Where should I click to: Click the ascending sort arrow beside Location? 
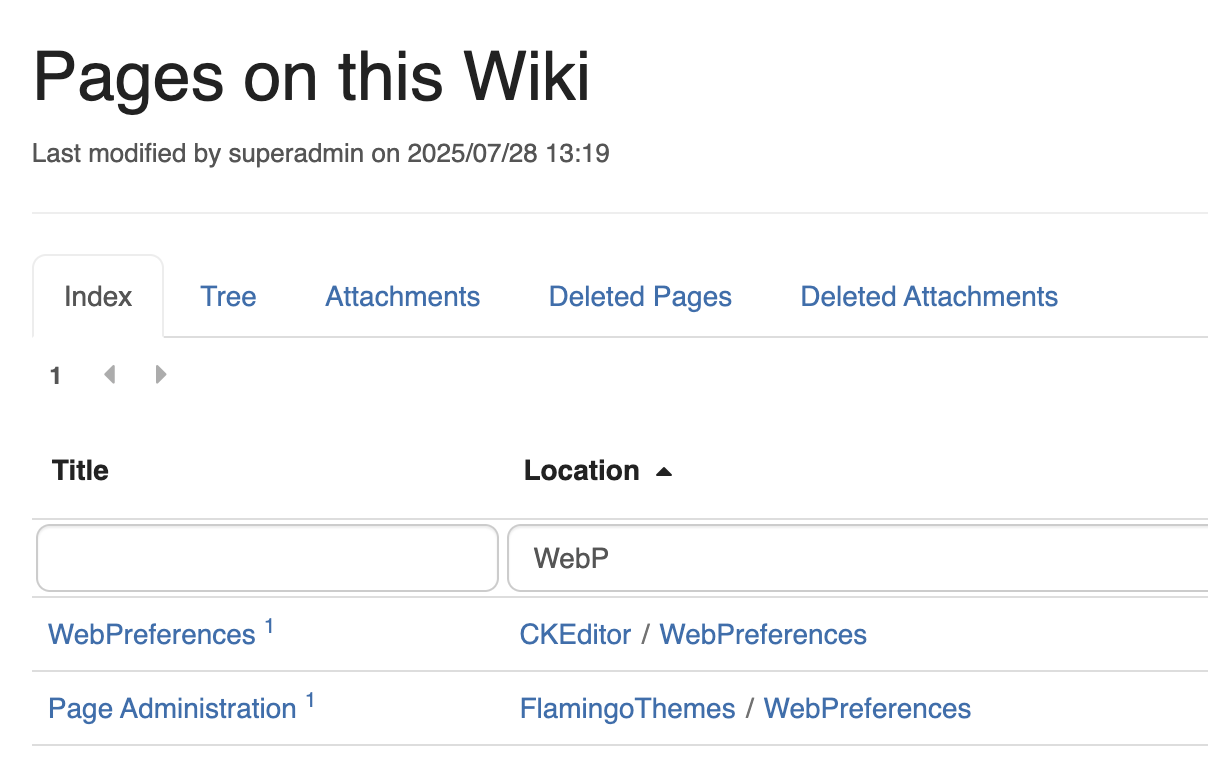(664, 471)
